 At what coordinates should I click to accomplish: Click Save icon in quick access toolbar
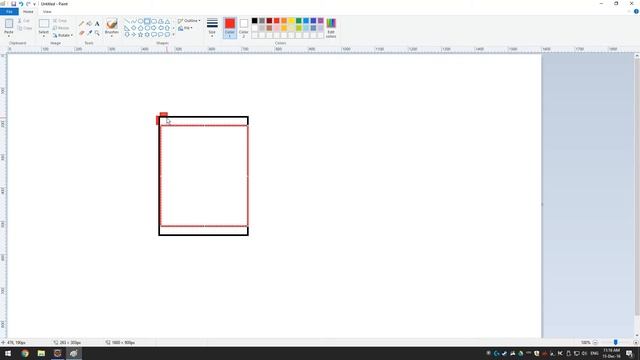[13, 4]
